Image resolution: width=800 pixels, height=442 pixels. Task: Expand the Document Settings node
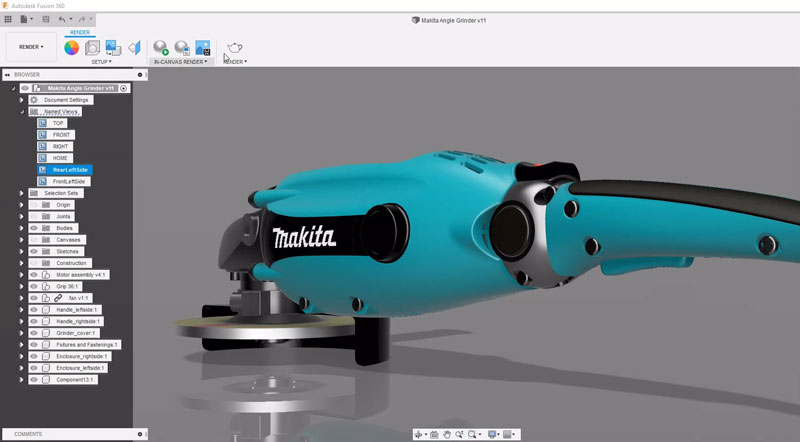21,100
